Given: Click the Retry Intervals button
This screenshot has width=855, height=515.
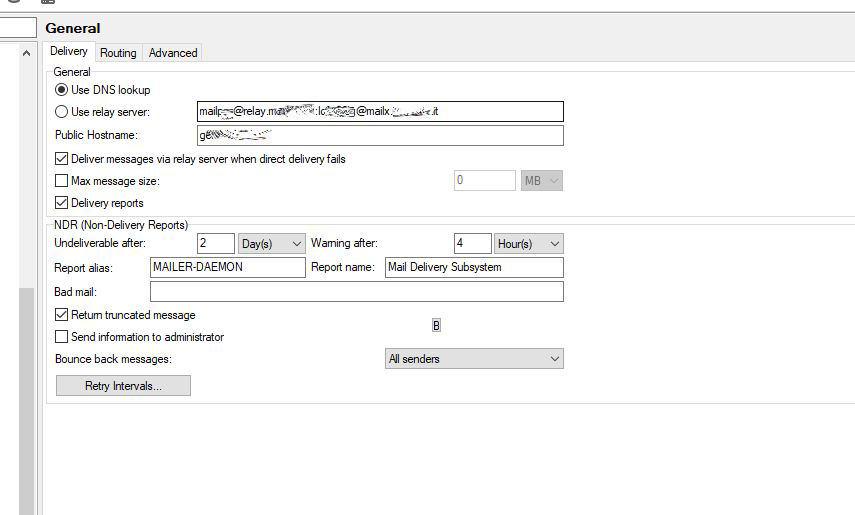Looking at the screenshot, I should click(x=123, y=386).
